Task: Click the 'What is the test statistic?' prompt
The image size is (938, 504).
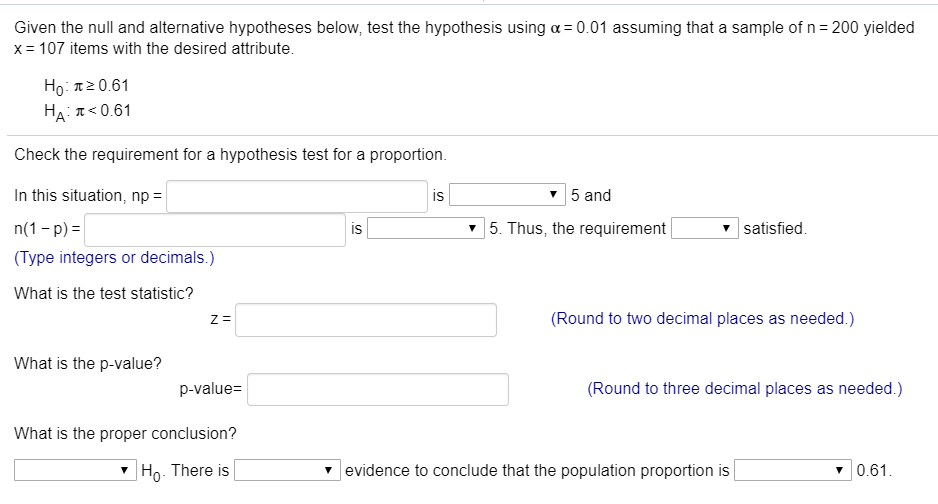Action: pos(104,293)
